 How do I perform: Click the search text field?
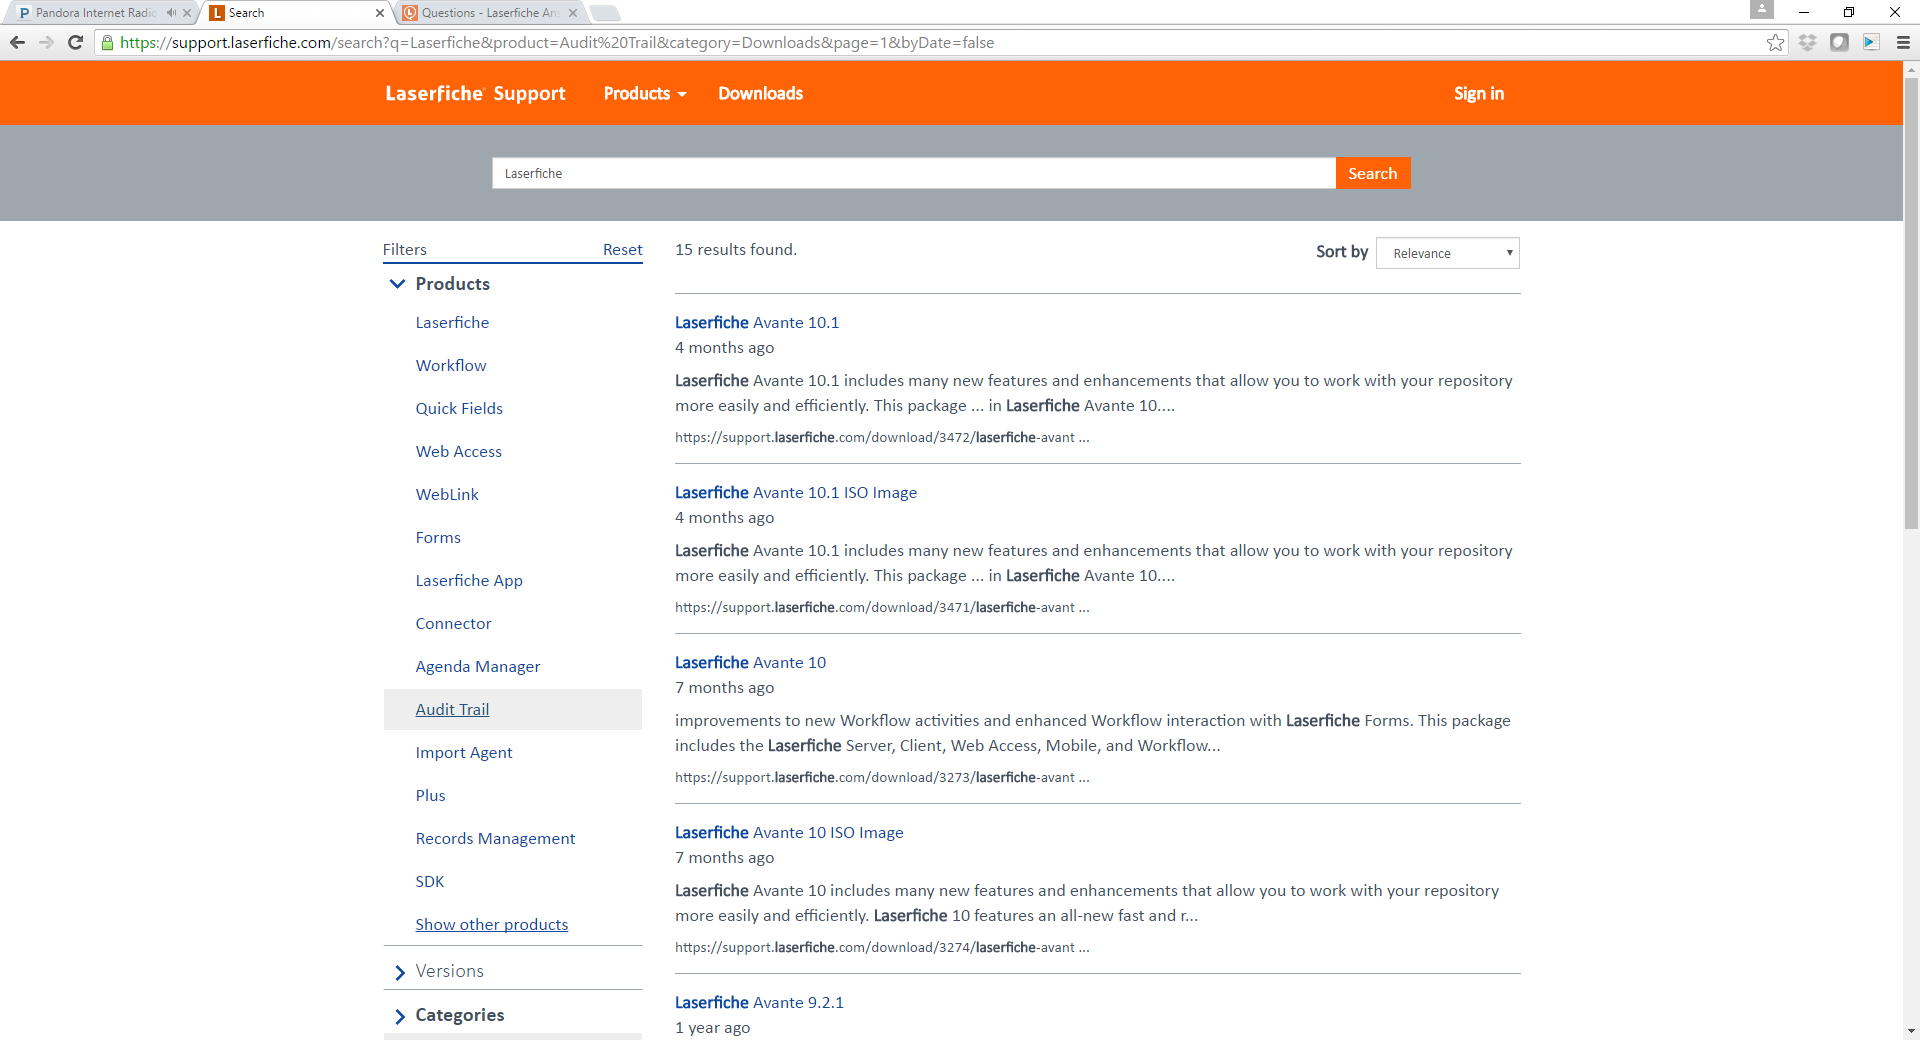pos(914,173)
